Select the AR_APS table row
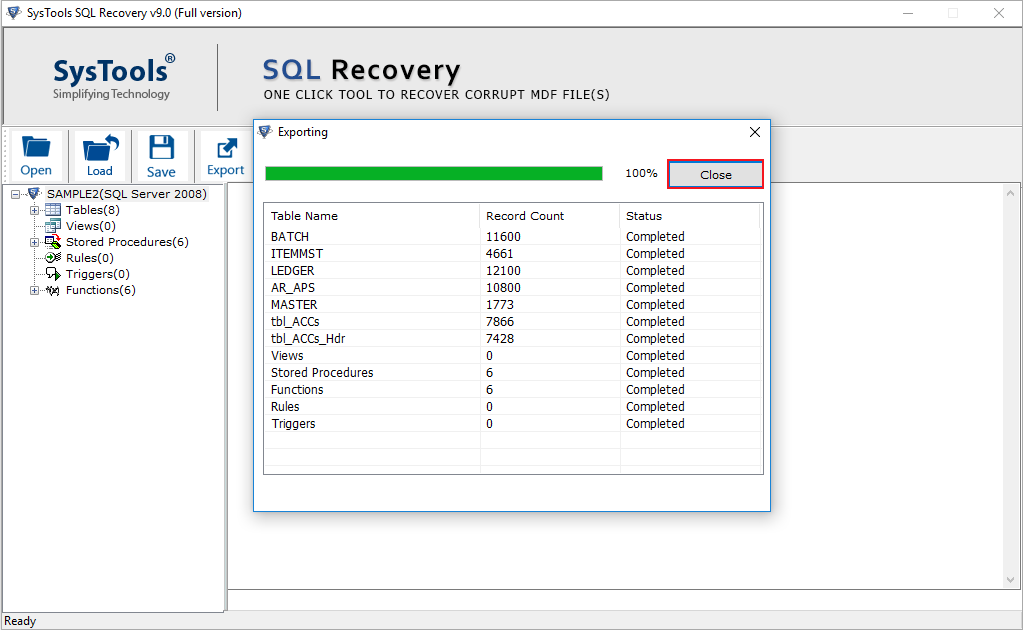 tap(513, 288)
